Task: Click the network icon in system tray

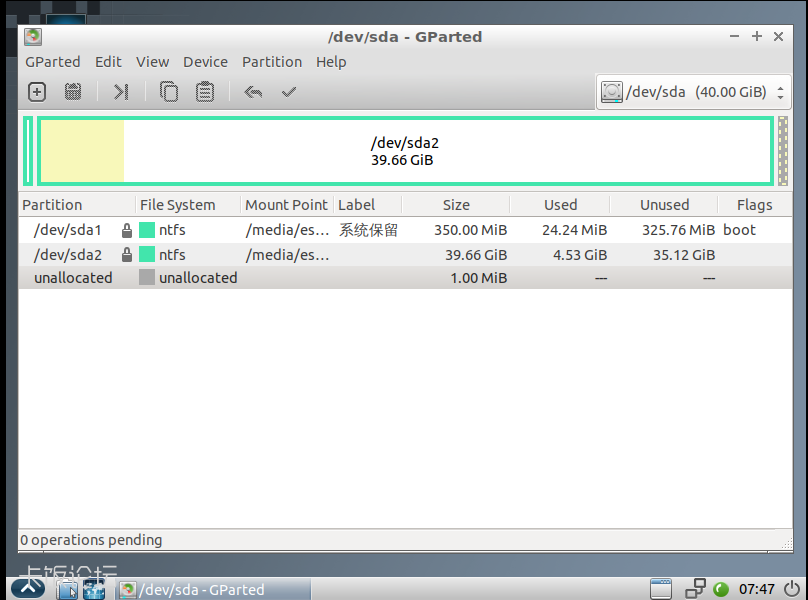Action: tap(696, 589)
